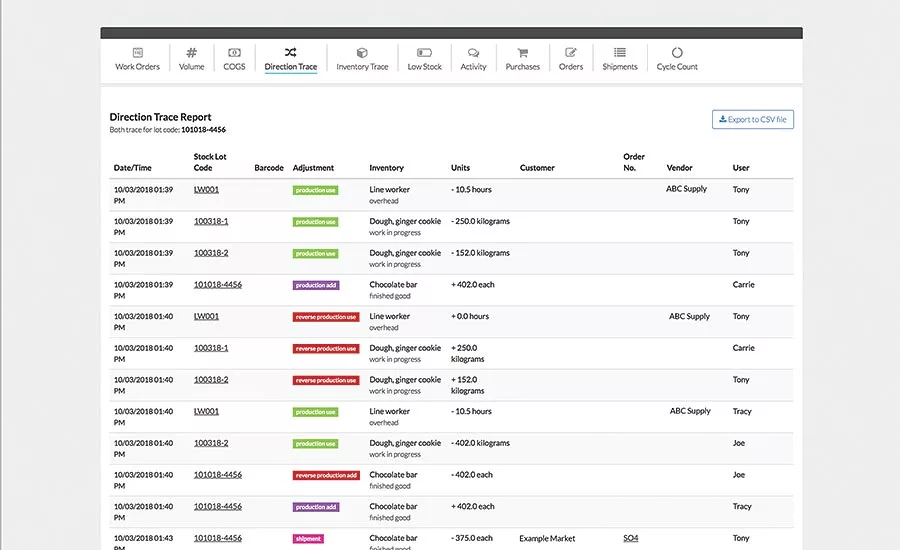
Task: Click ABC Supply in first row
Action: pos(686,189)
